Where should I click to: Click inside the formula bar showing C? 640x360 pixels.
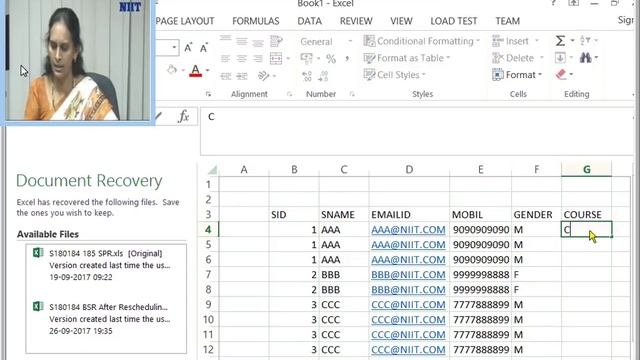click(416, 131)
